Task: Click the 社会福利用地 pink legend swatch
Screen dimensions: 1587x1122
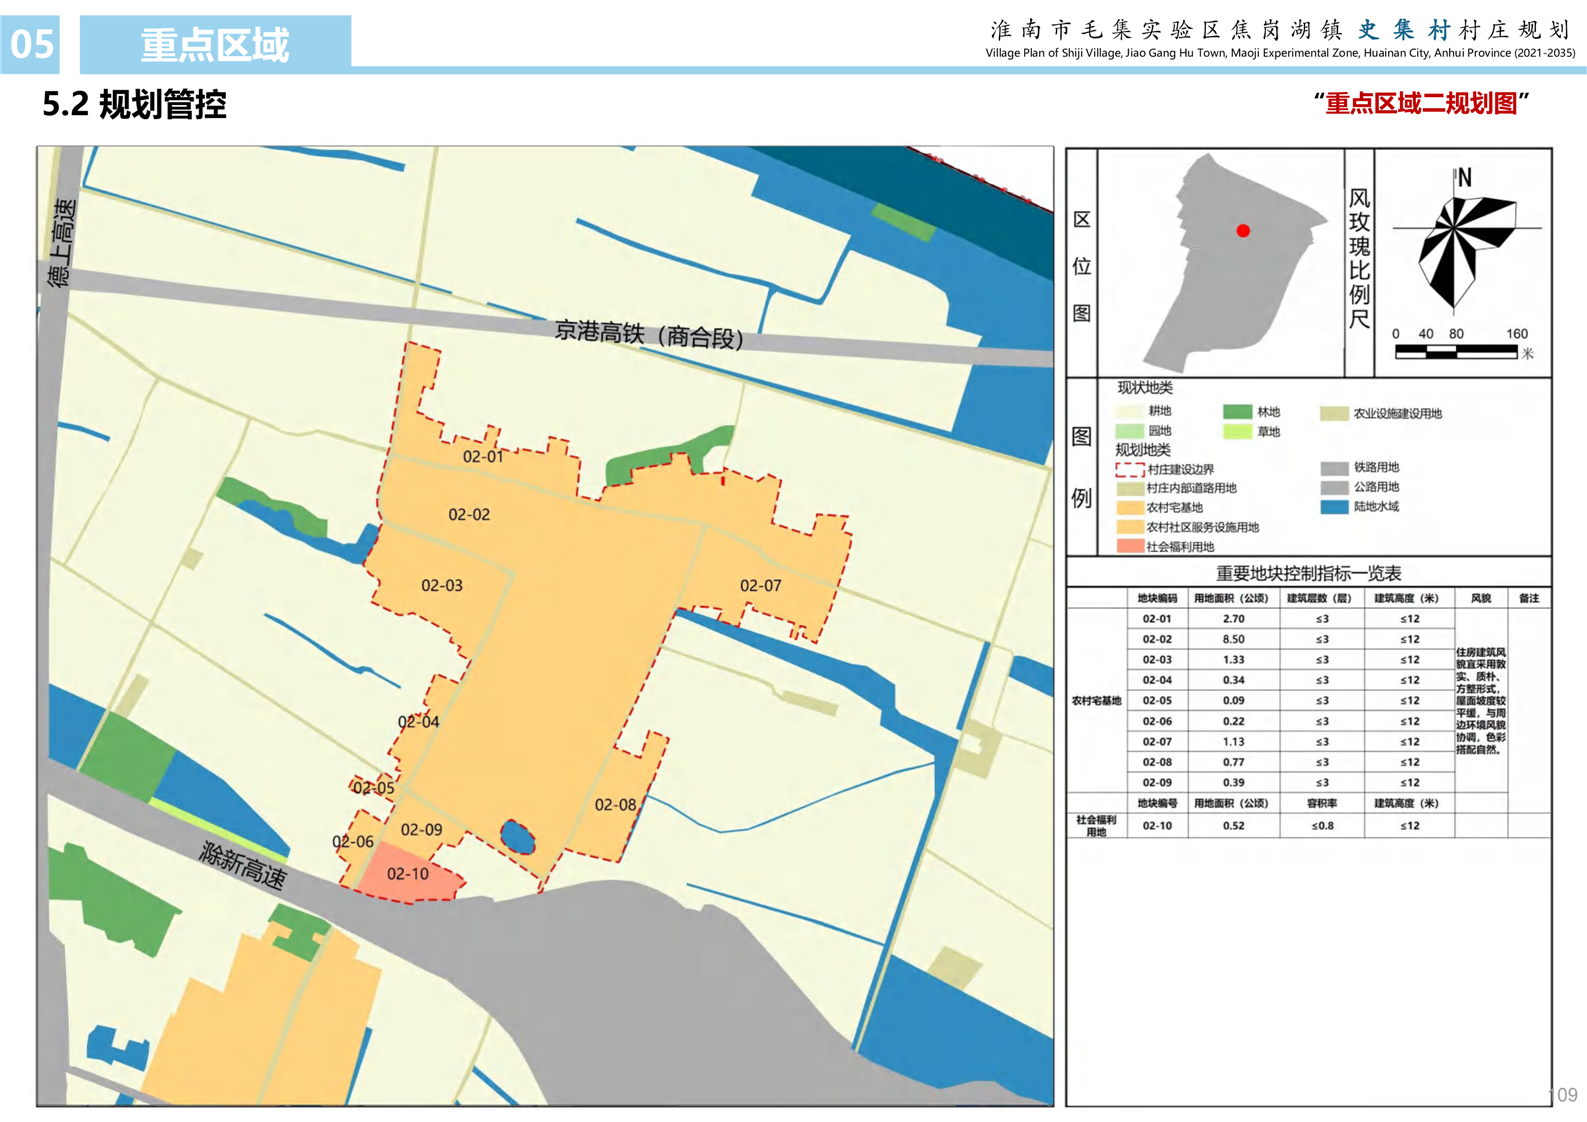Action: click(x=1129, y=547)
